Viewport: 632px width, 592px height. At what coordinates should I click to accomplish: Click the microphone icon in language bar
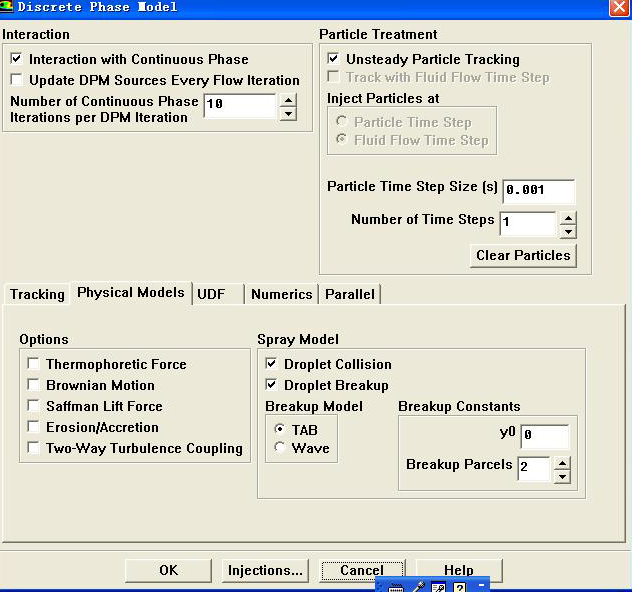[x=420, y=586]
